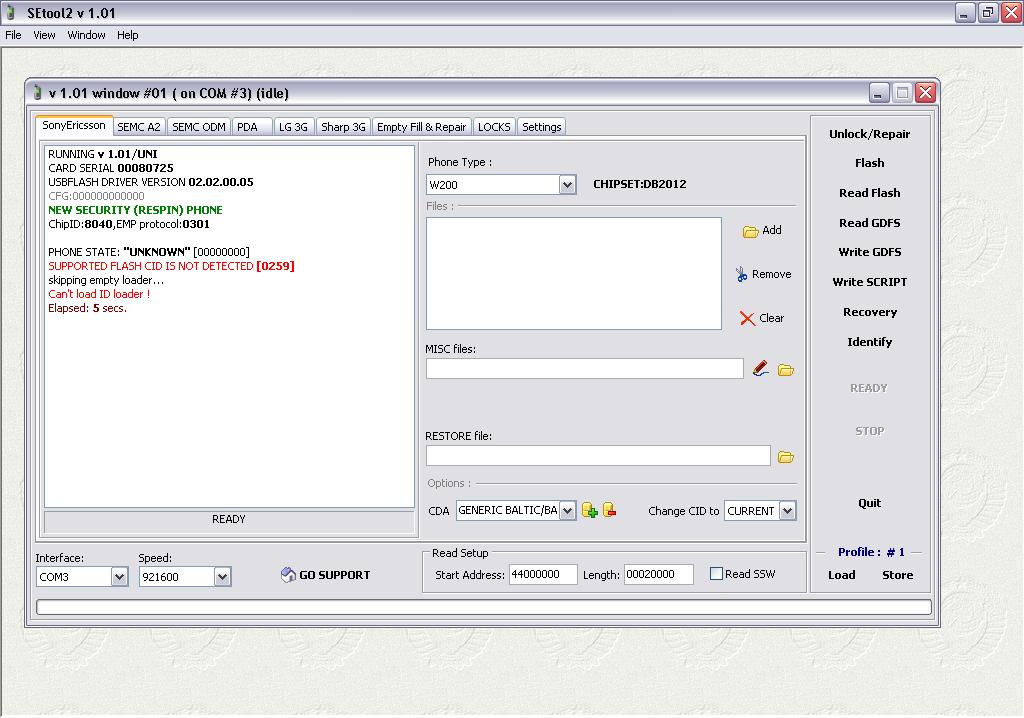Close the window #01 child window
Image resolution: width=1024 pixels, height=718 pixels.
[925, 93]
